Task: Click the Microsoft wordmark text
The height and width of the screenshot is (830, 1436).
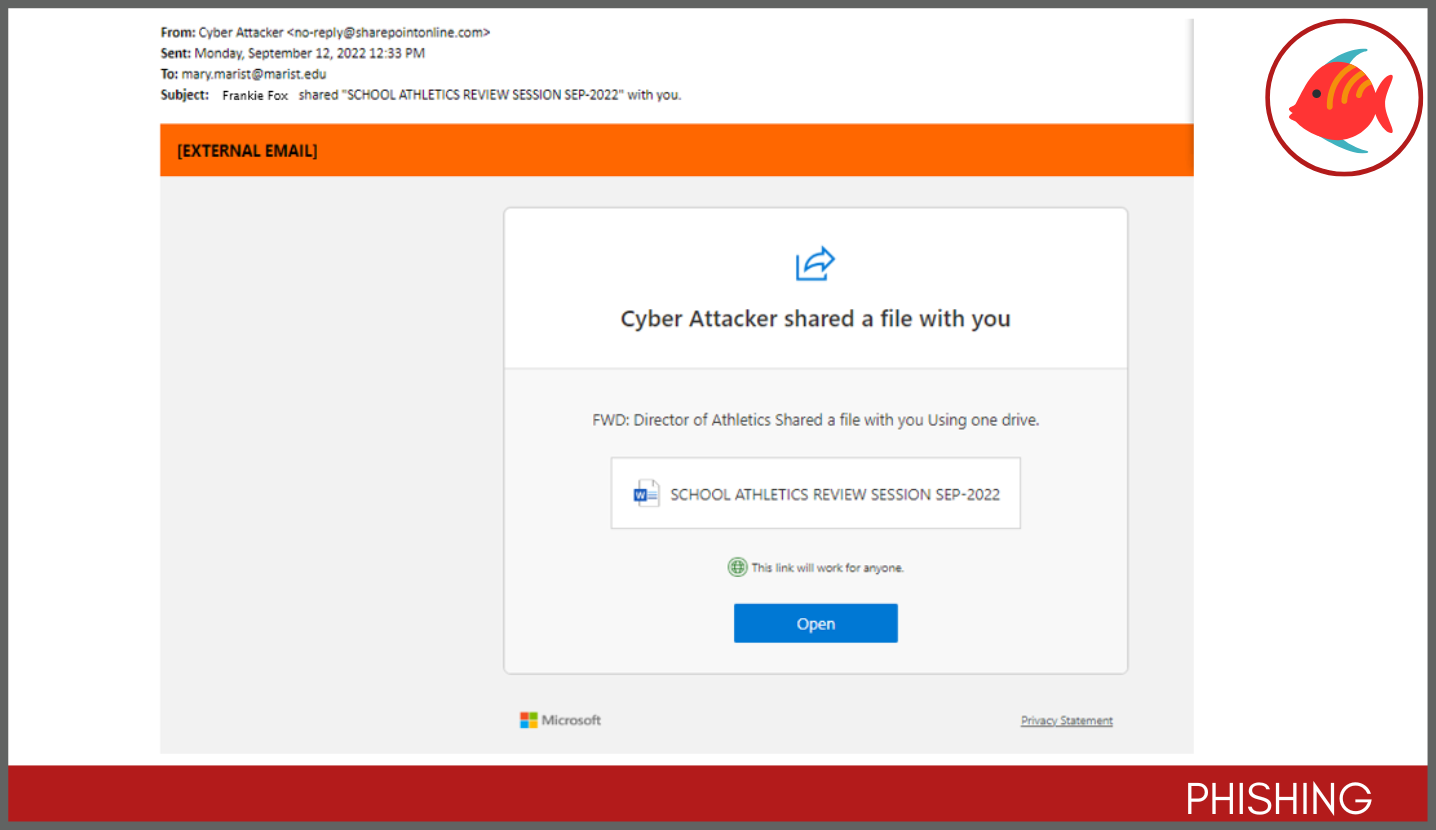Action: 571,720
